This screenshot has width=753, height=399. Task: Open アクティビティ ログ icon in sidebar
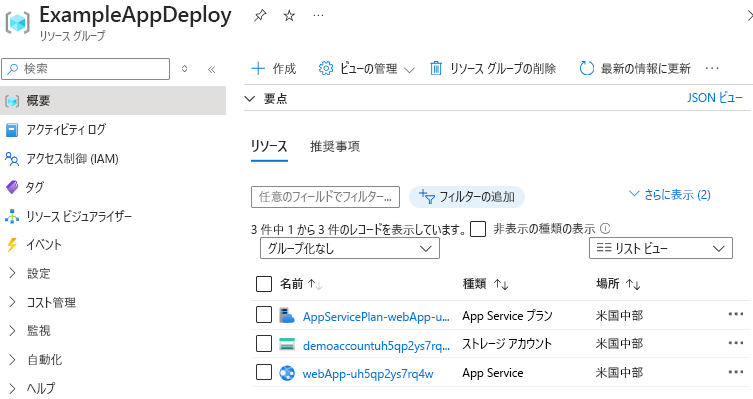[12, 130]
